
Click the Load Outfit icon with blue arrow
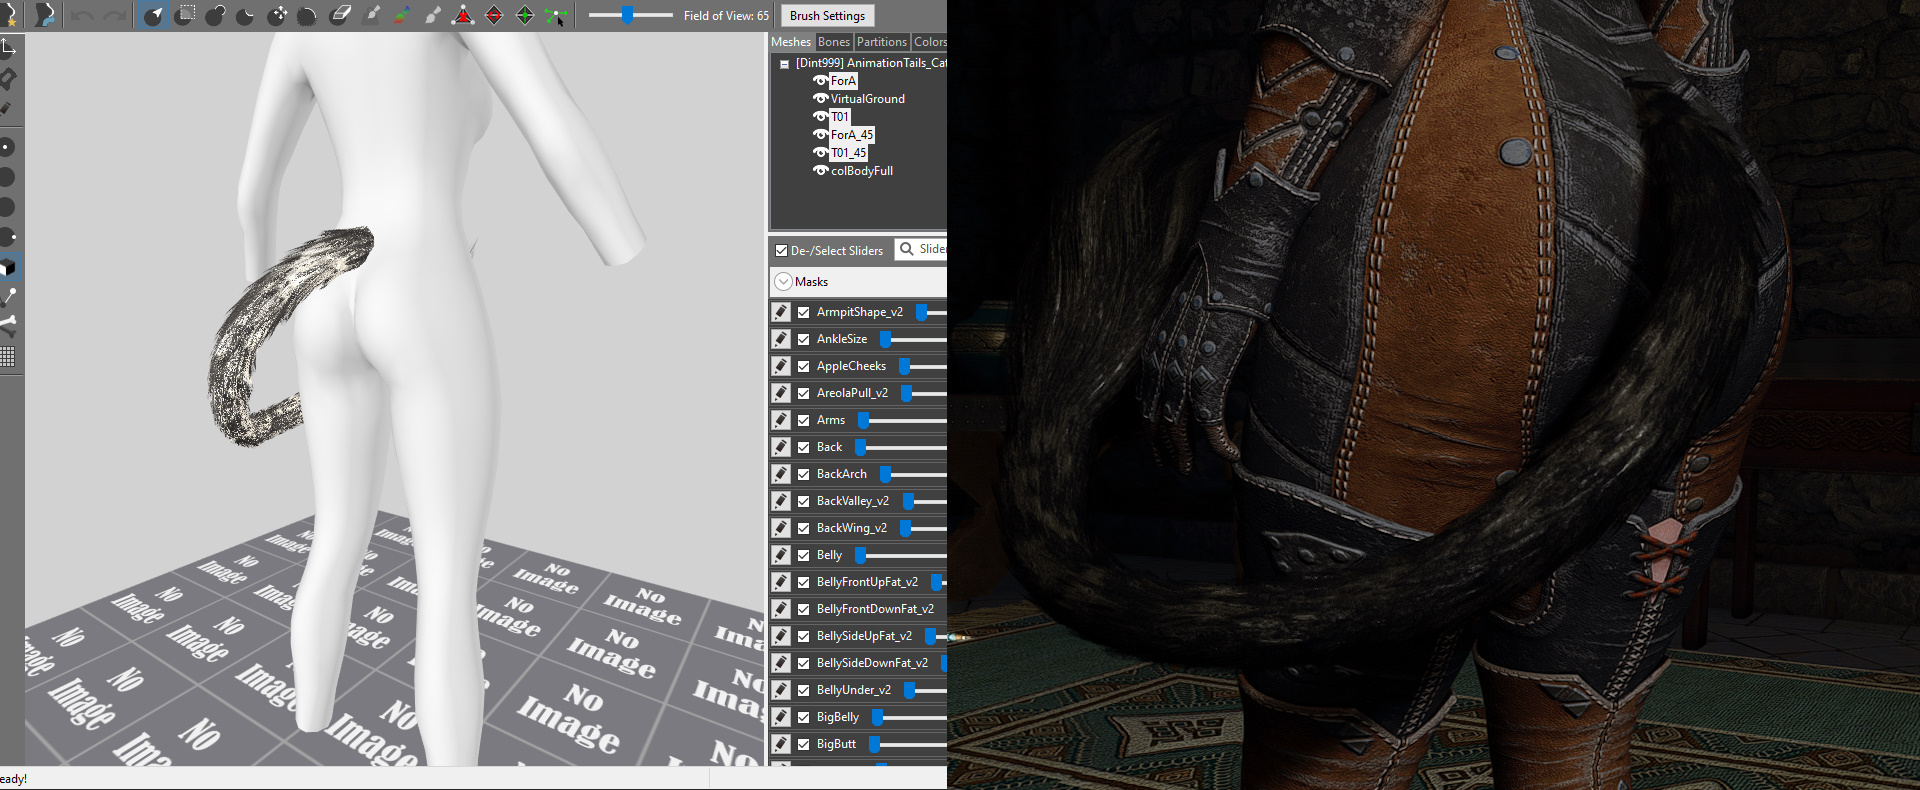coord(44,15)
